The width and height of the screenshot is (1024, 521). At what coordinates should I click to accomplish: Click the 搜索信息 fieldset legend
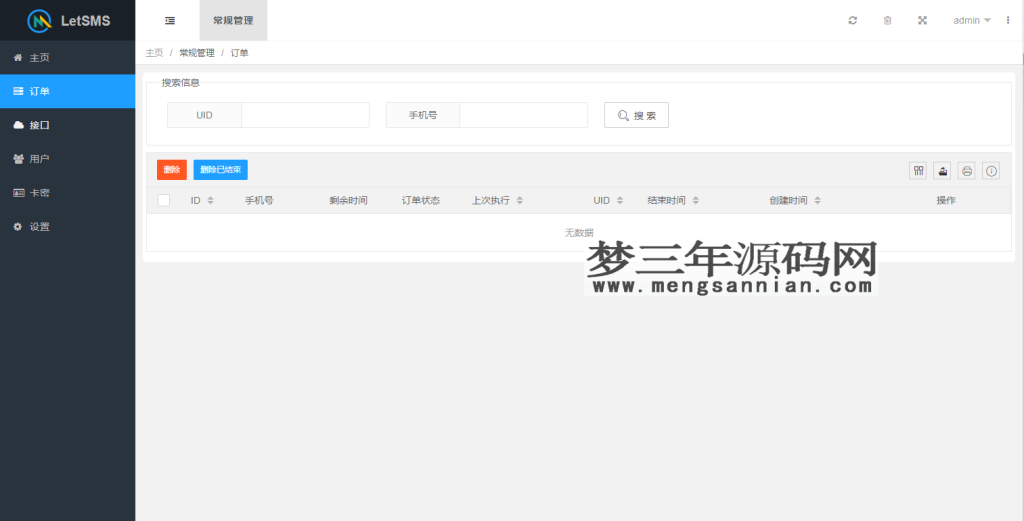(x=181, y=83)
